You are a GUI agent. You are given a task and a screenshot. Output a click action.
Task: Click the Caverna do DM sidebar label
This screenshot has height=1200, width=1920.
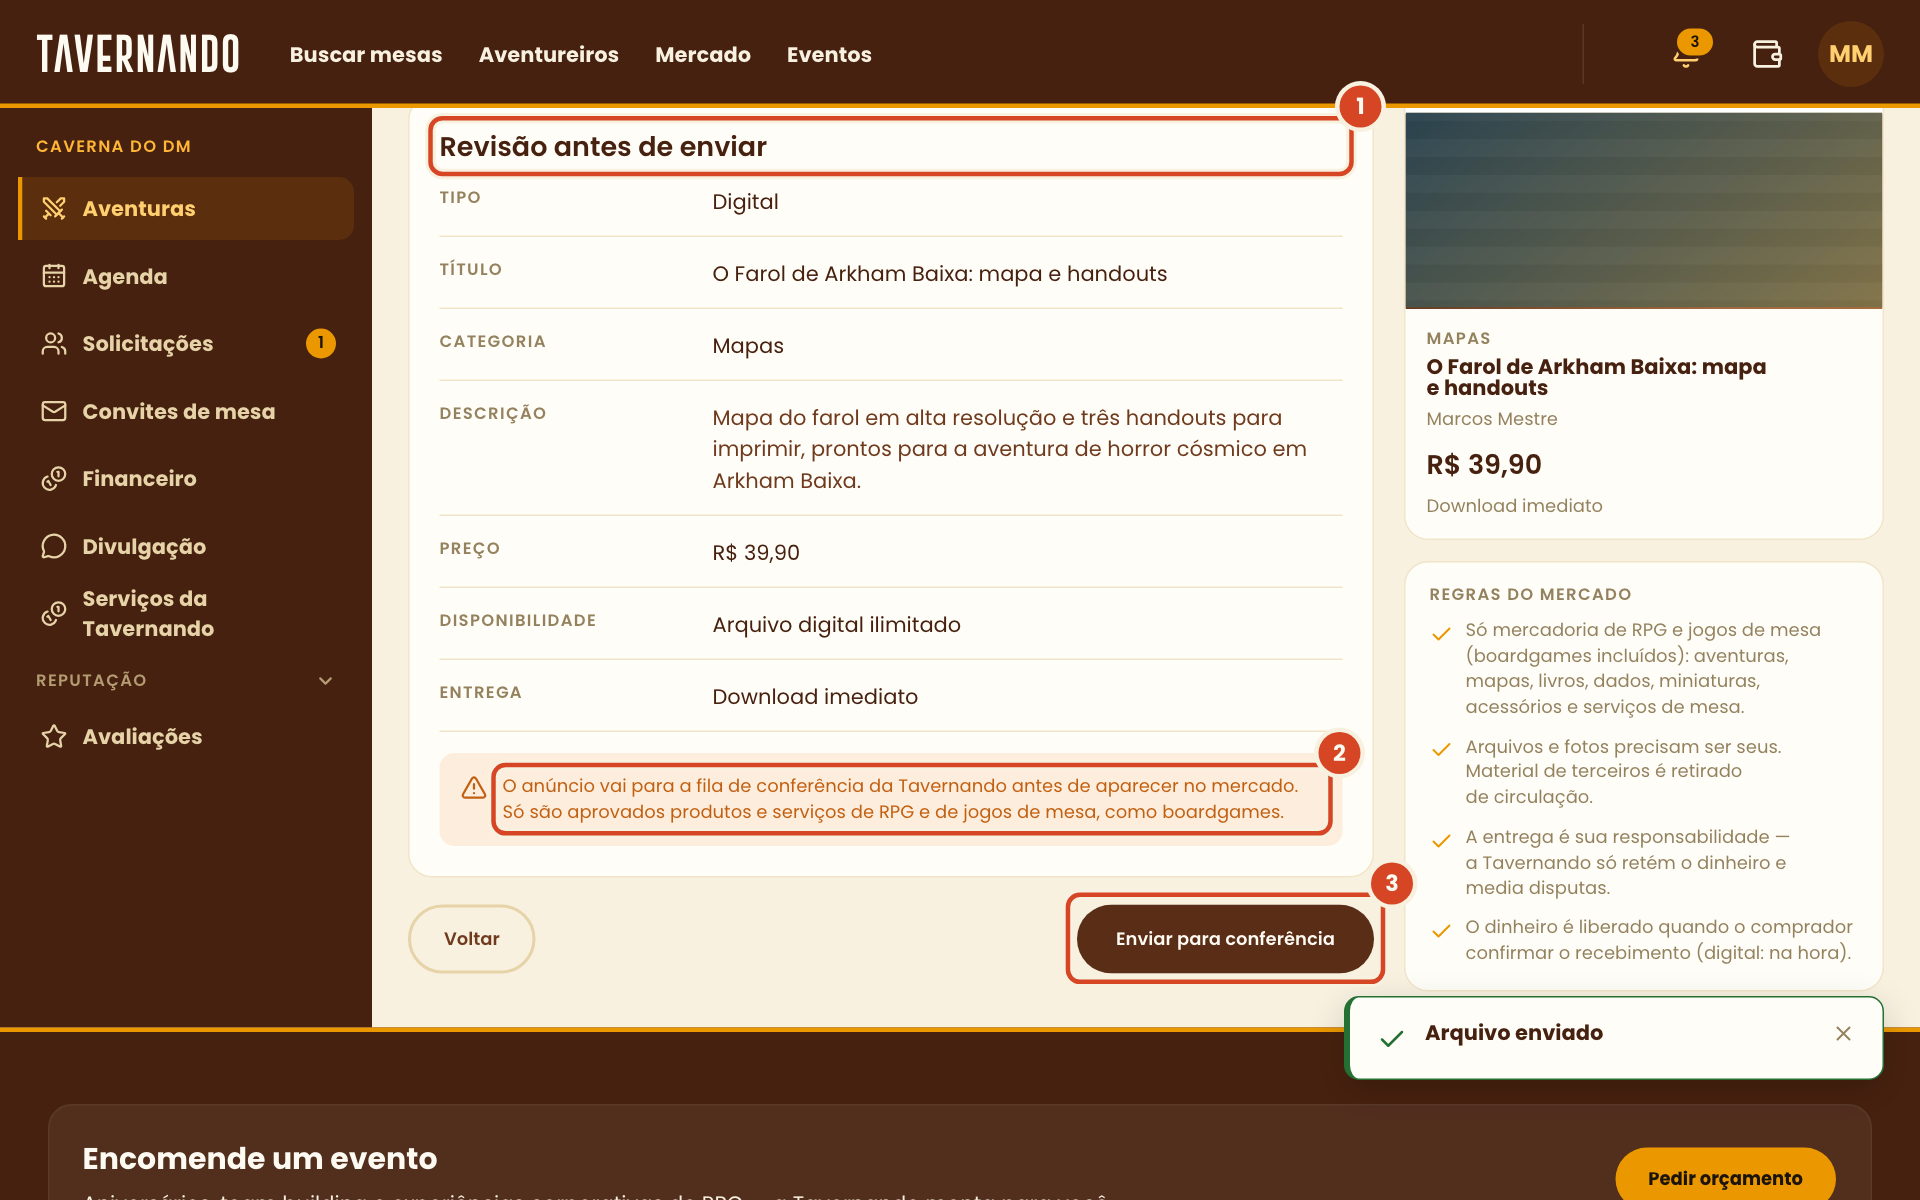(113, 146)
